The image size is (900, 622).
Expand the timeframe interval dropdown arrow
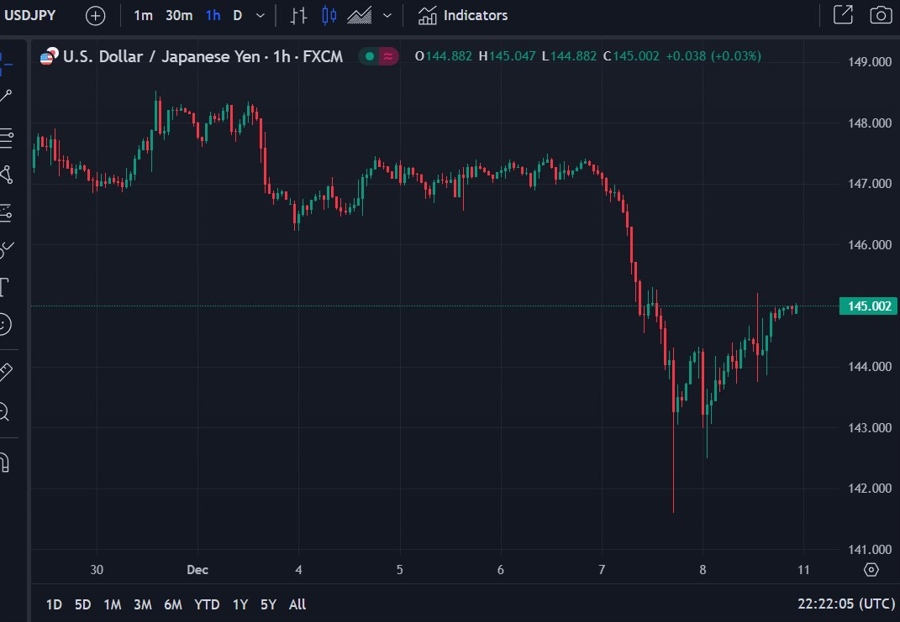260,15
